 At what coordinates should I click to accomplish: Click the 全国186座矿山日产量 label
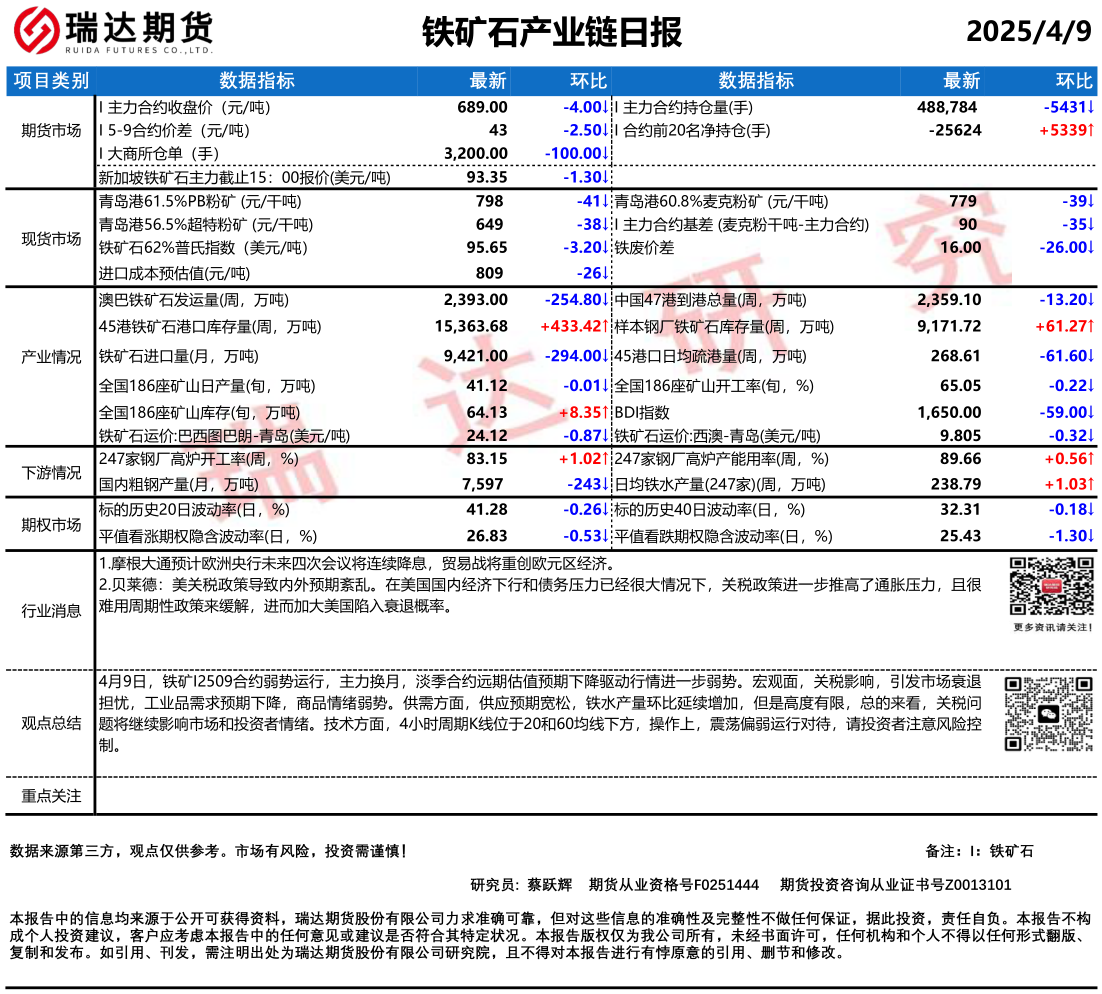[207, 386]
